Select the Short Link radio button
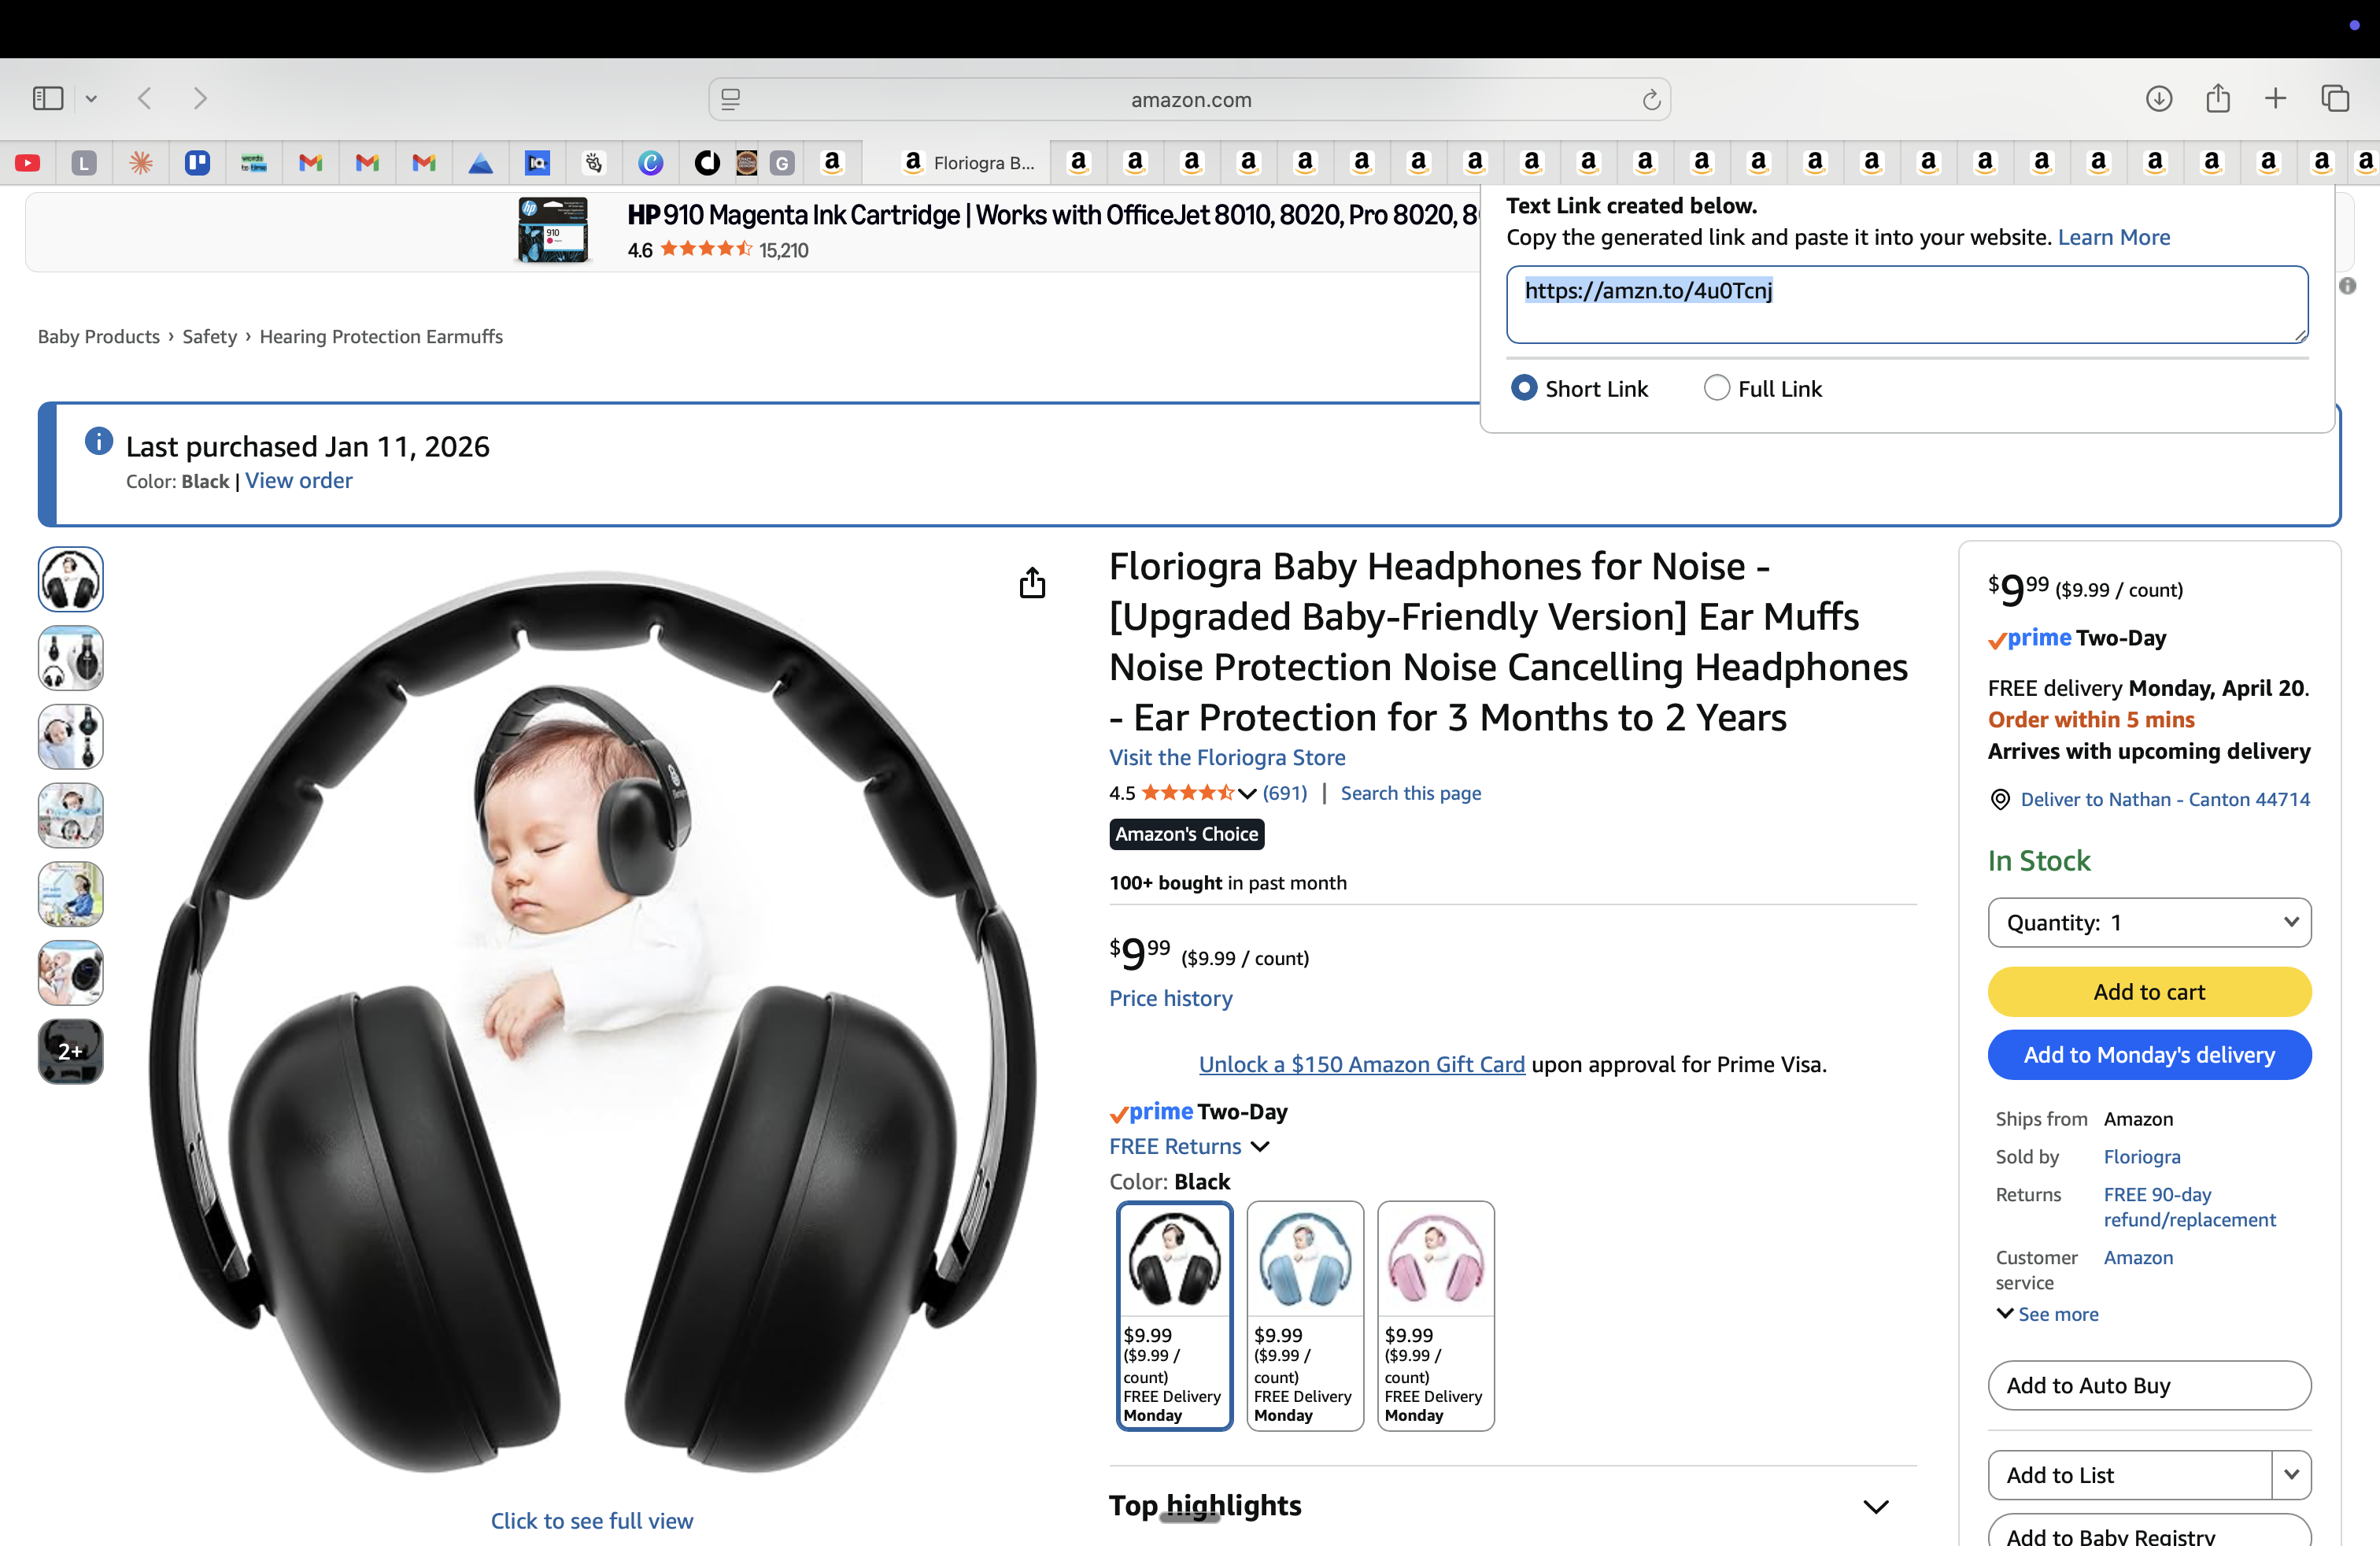 (1524, 388)
